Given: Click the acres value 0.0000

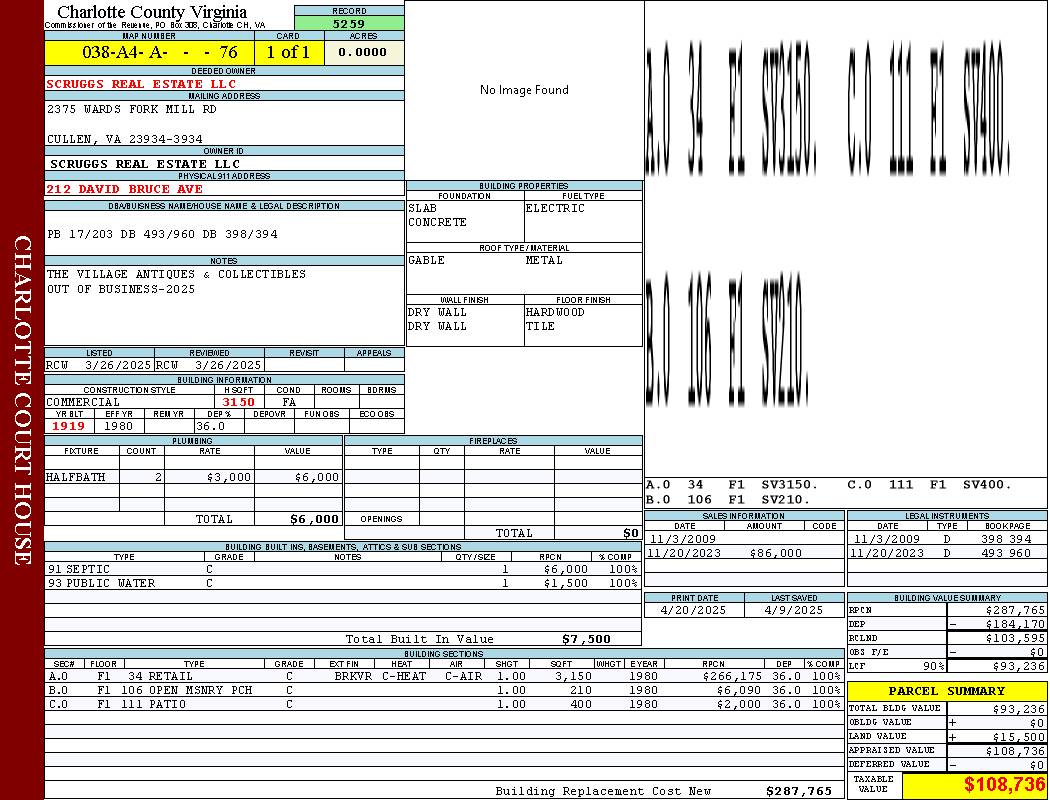Looking at the screenshot, I should [362, 52].
